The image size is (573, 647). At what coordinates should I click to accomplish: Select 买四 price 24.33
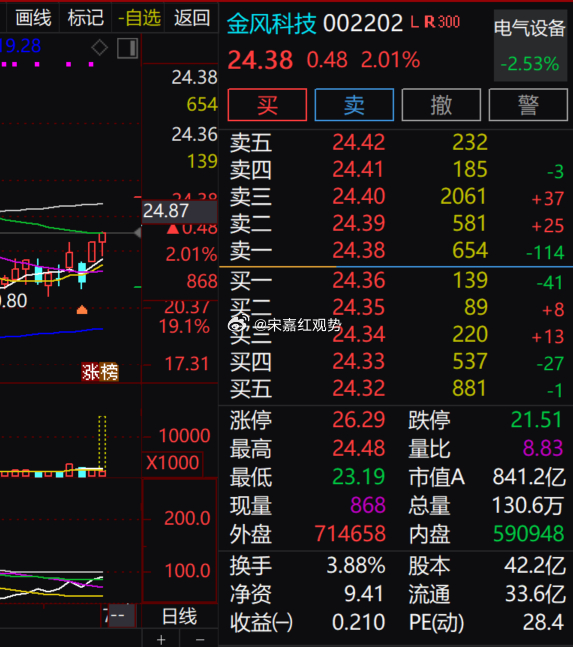click(358, 361)
